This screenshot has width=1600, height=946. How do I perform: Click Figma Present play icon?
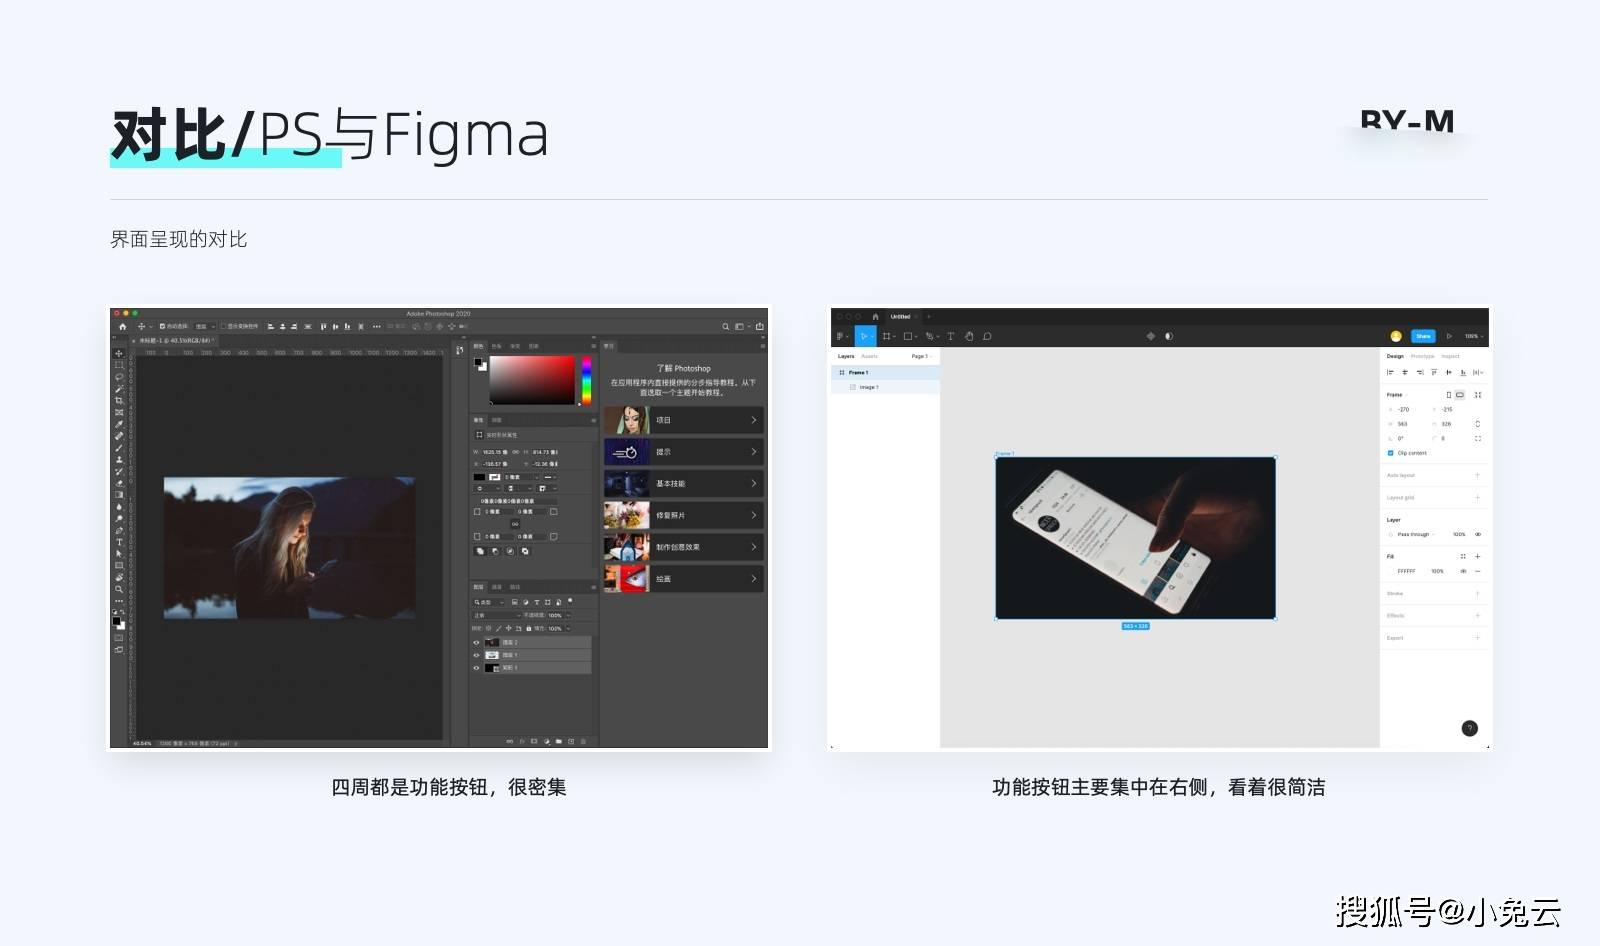[x=1449, y=336]
